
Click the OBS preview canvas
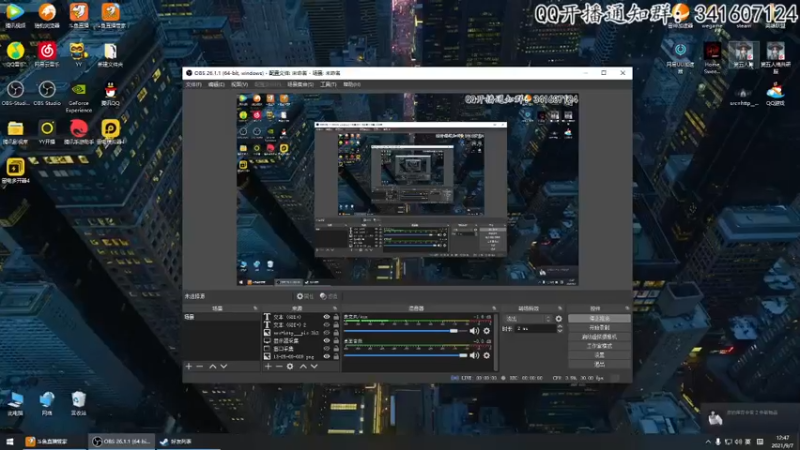(x=407, y=189)
